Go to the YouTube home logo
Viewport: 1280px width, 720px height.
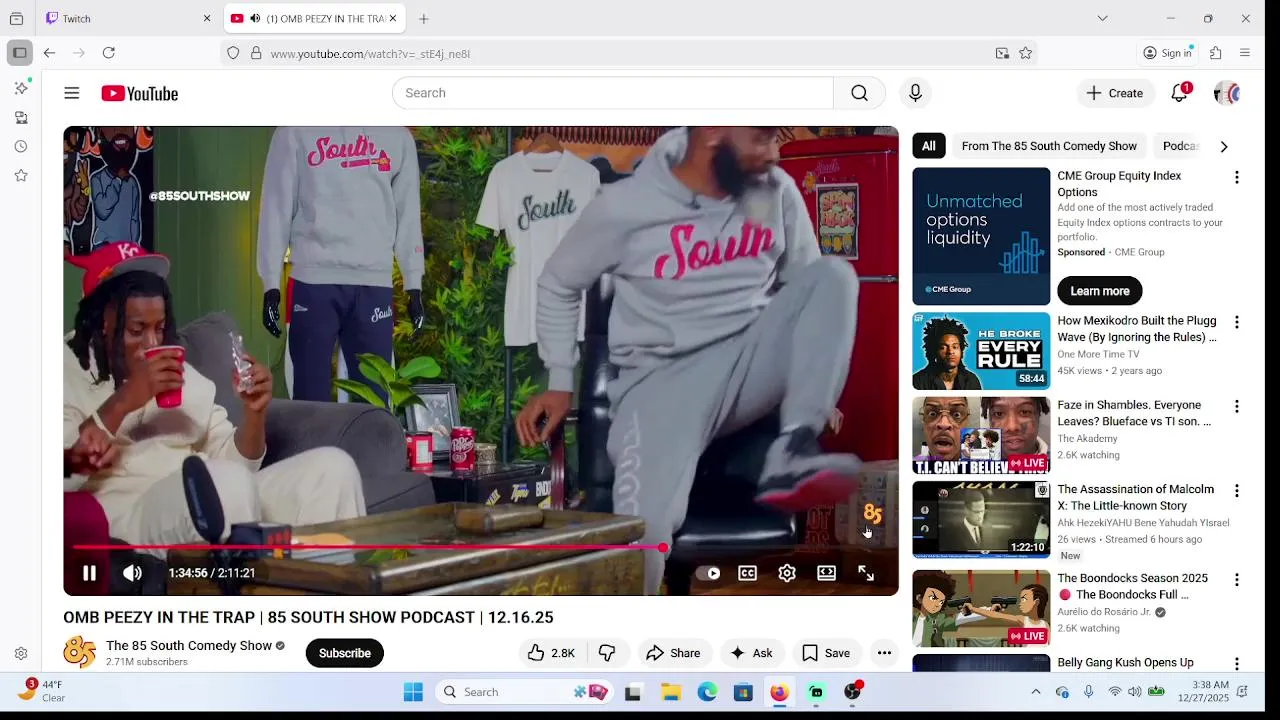[x=140, y=93]
